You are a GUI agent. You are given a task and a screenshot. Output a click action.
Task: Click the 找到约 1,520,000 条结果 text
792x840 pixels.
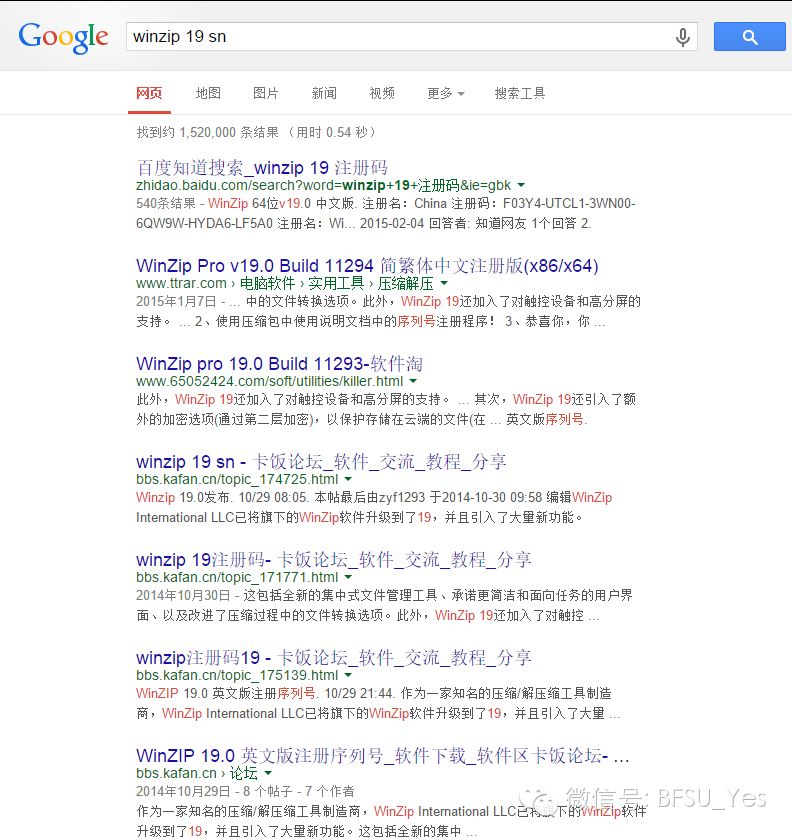coord(207,132)
